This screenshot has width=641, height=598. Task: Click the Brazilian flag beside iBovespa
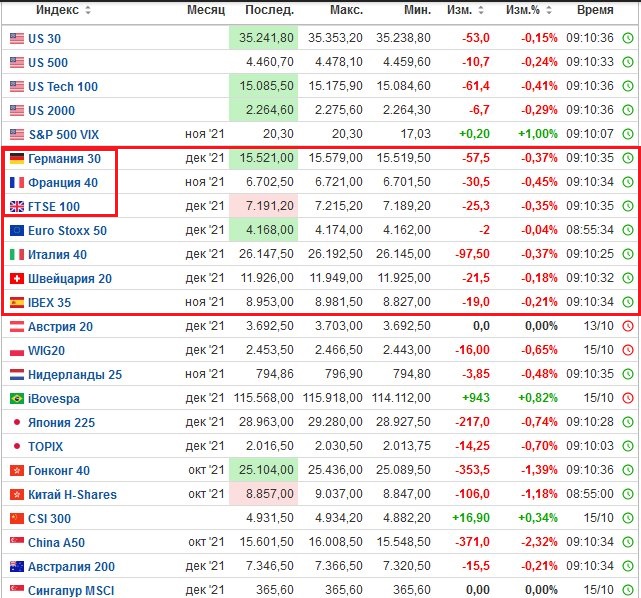(x=17, y=399)
